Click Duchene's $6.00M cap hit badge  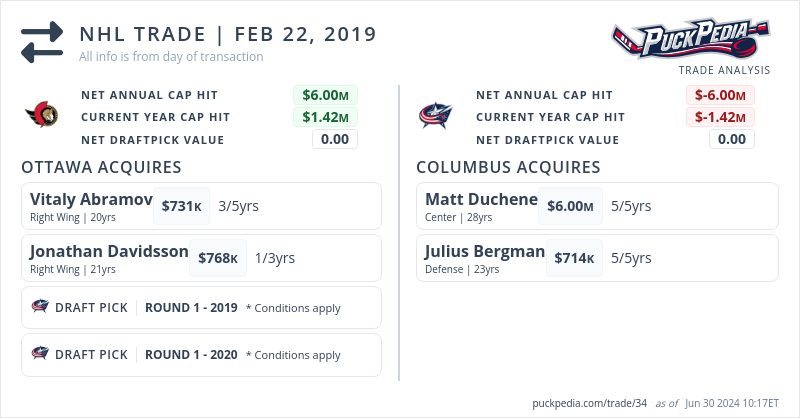[x=570, y=206]
